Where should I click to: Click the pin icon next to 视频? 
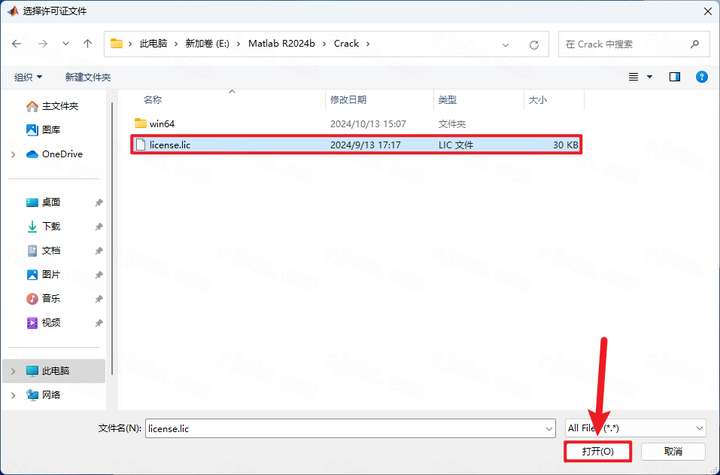pyautogui.click(x=98, y=323)
